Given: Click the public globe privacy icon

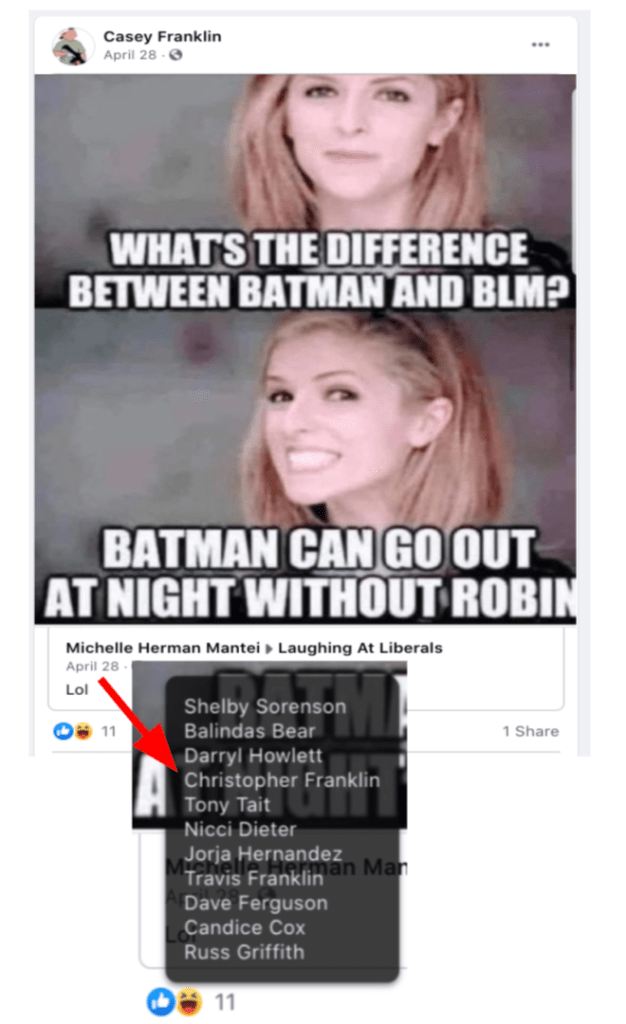Looking at the screenshot, I should (176, 56).
